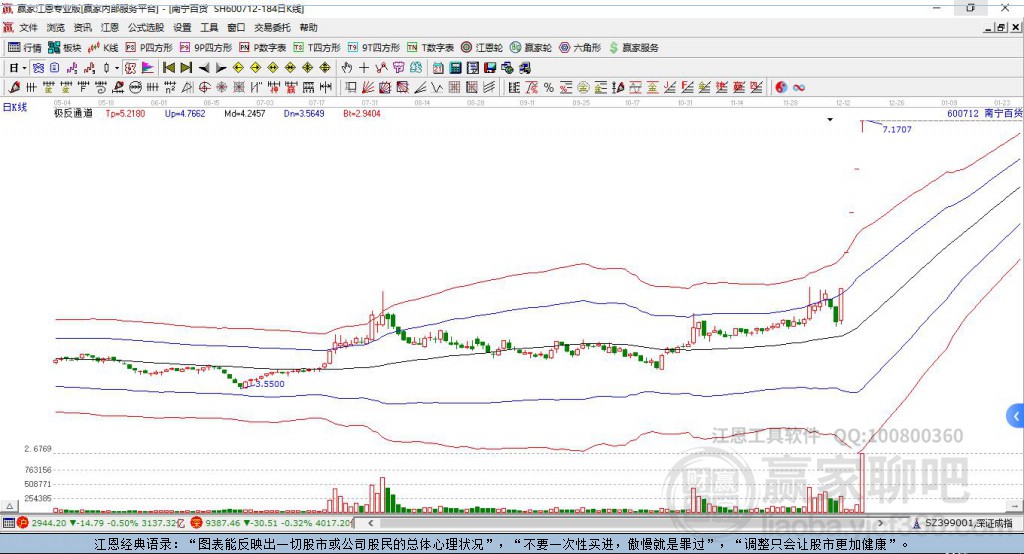This screenshot has height=554, width=1024.
Task: Jump to first bar with green skip-back arrow
Action: point(169,68)
